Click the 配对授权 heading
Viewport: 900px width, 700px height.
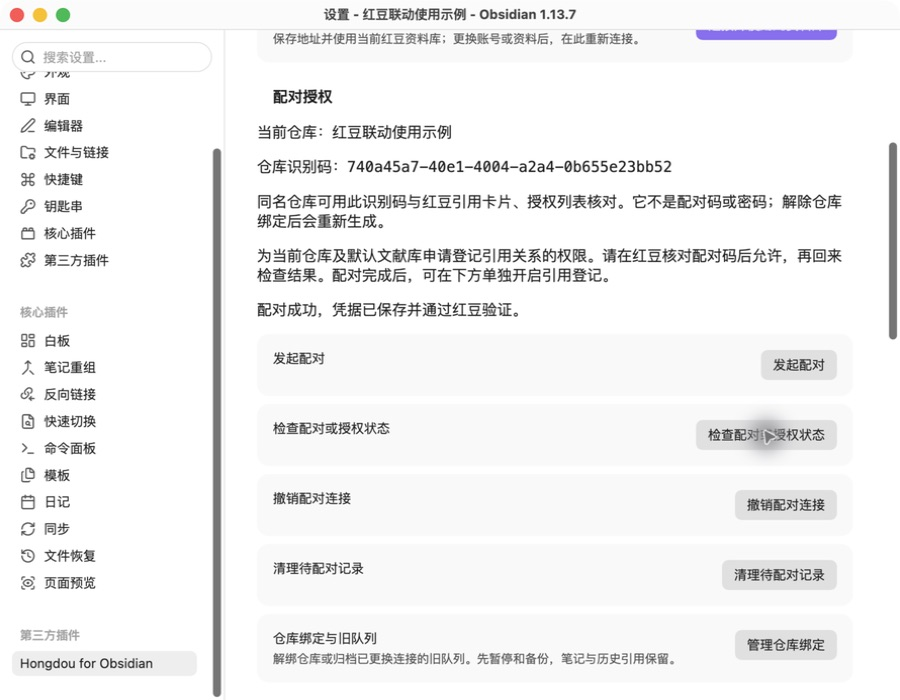(x=302, y=97)
